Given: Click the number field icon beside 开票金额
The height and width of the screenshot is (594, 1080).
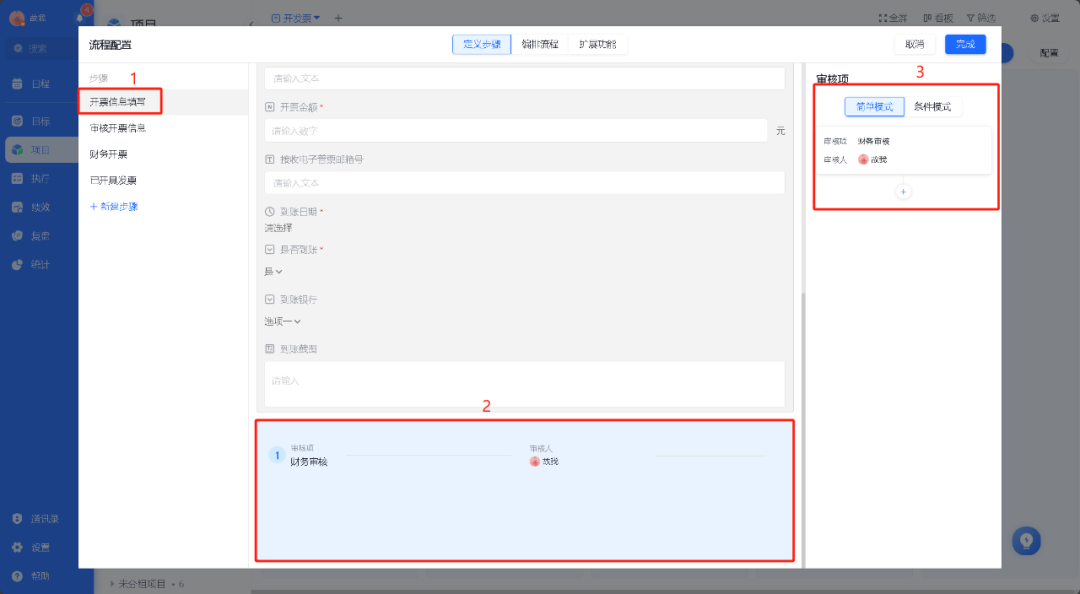Looking at the screenshot, I should [270, 107].
